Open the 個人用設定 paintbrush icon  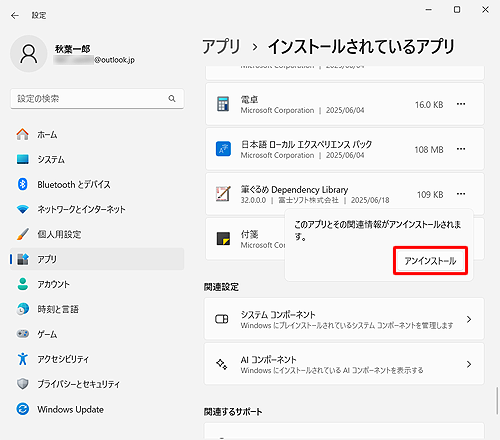pyautogui.click(x=23, y=234)
